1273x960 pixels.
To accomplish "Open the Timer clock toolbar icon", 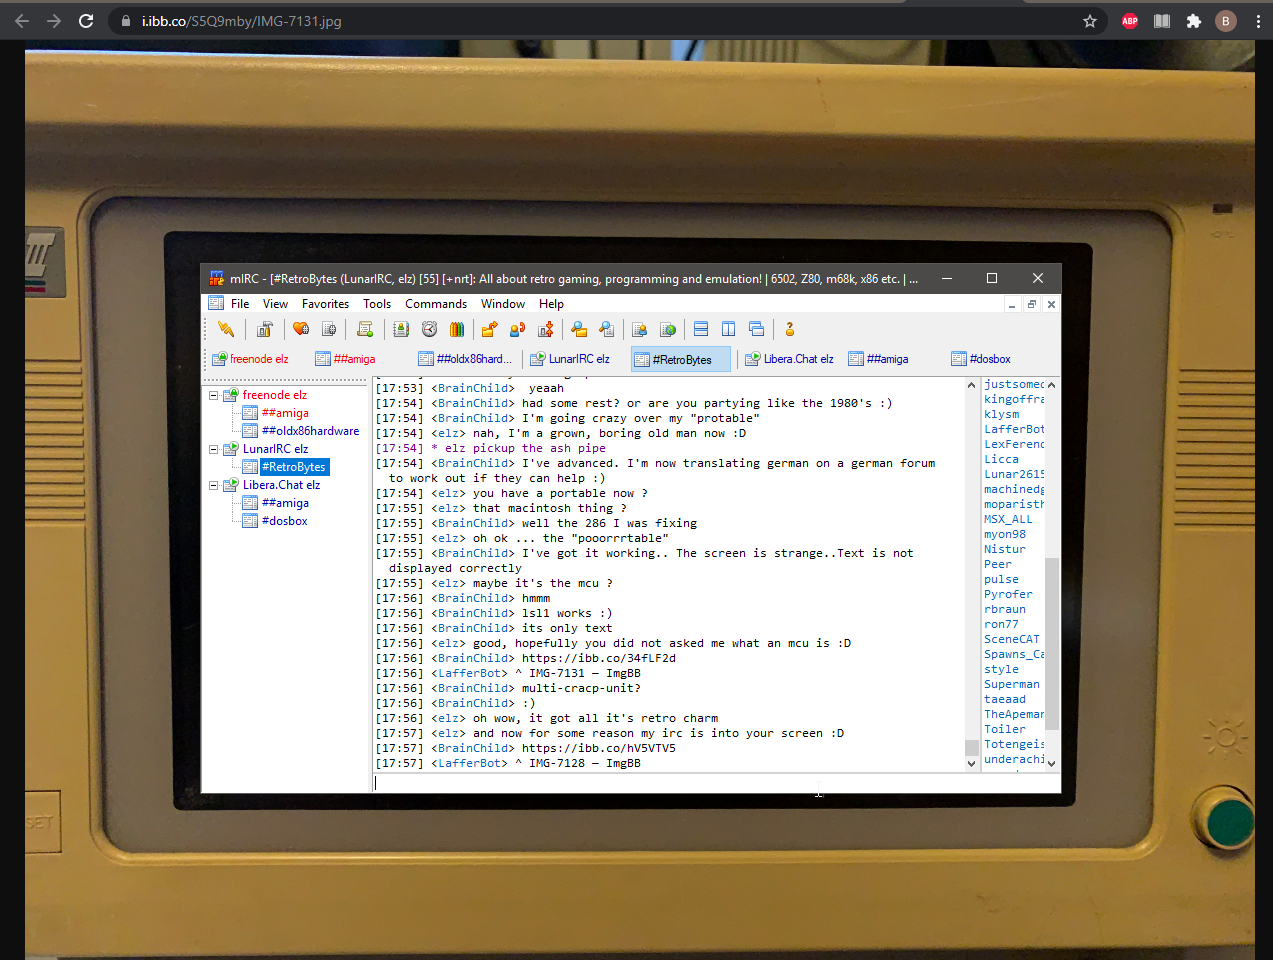I will coord(429,329).
